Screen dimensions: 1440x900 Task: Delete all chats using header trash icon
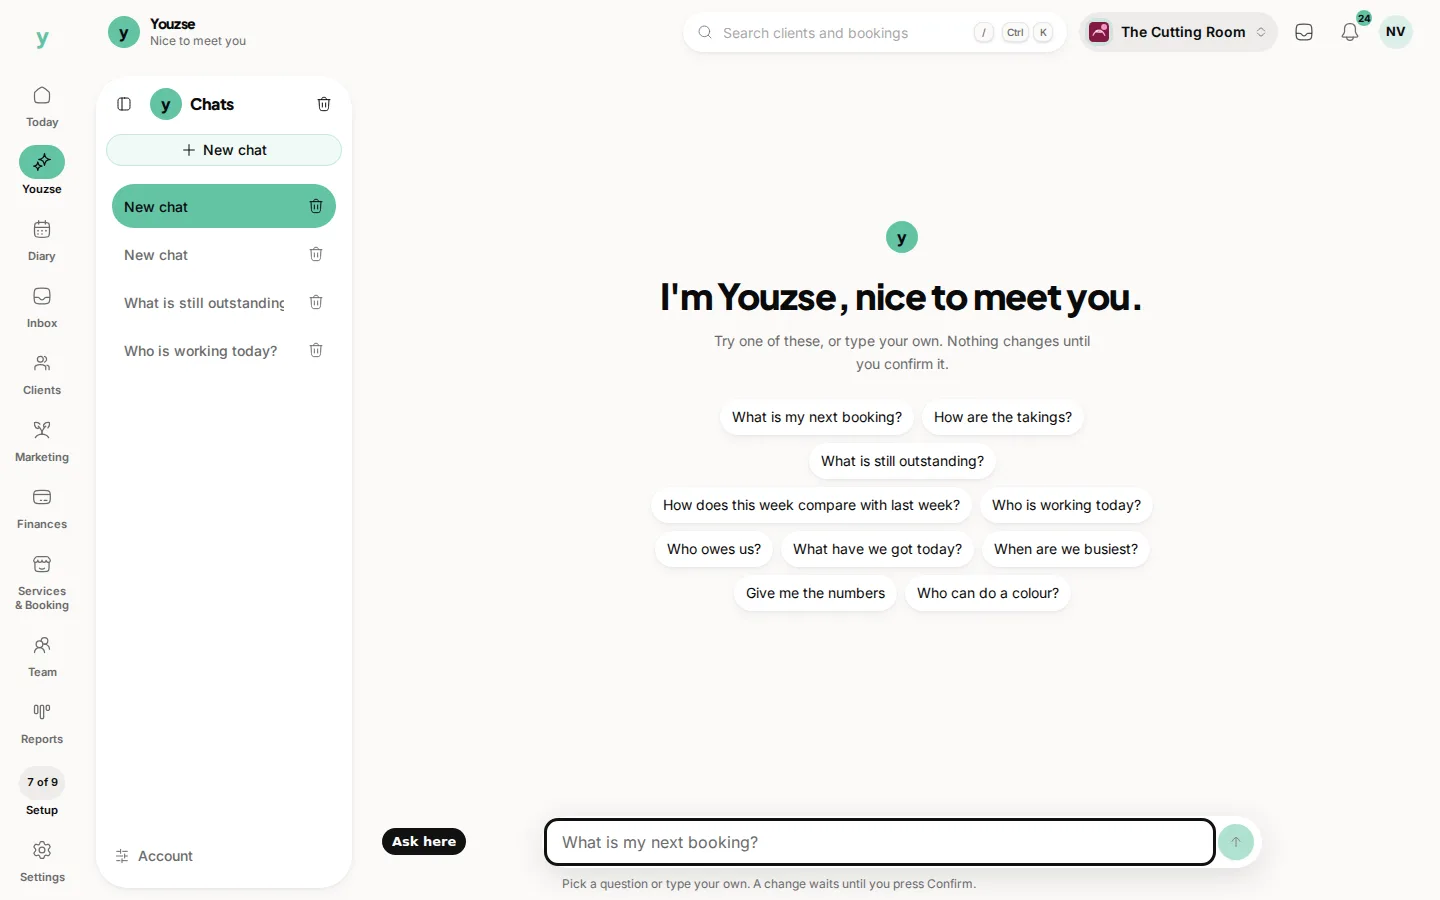(324, 104)
